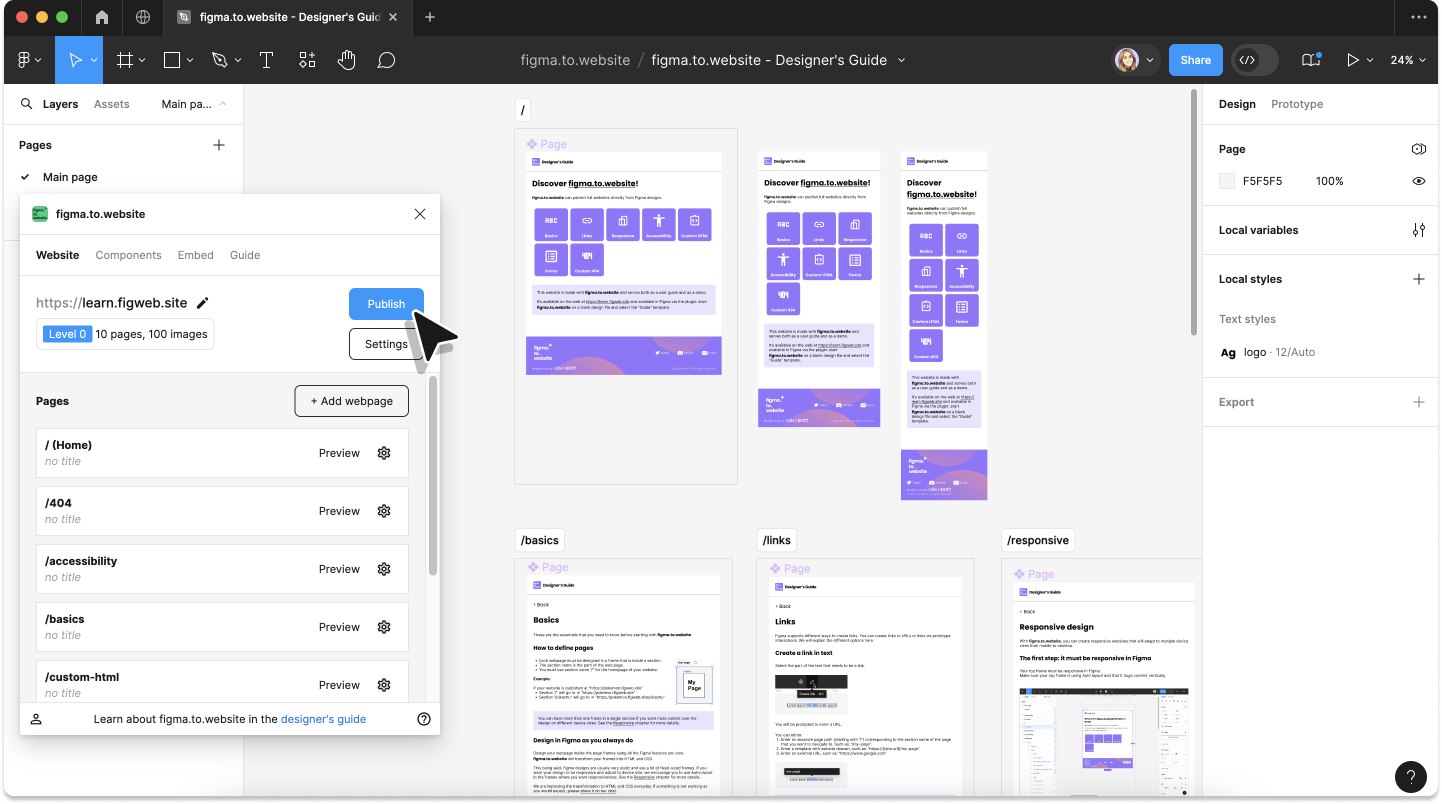
Task: Switch to the Layers tab
Action: point(60,104)
